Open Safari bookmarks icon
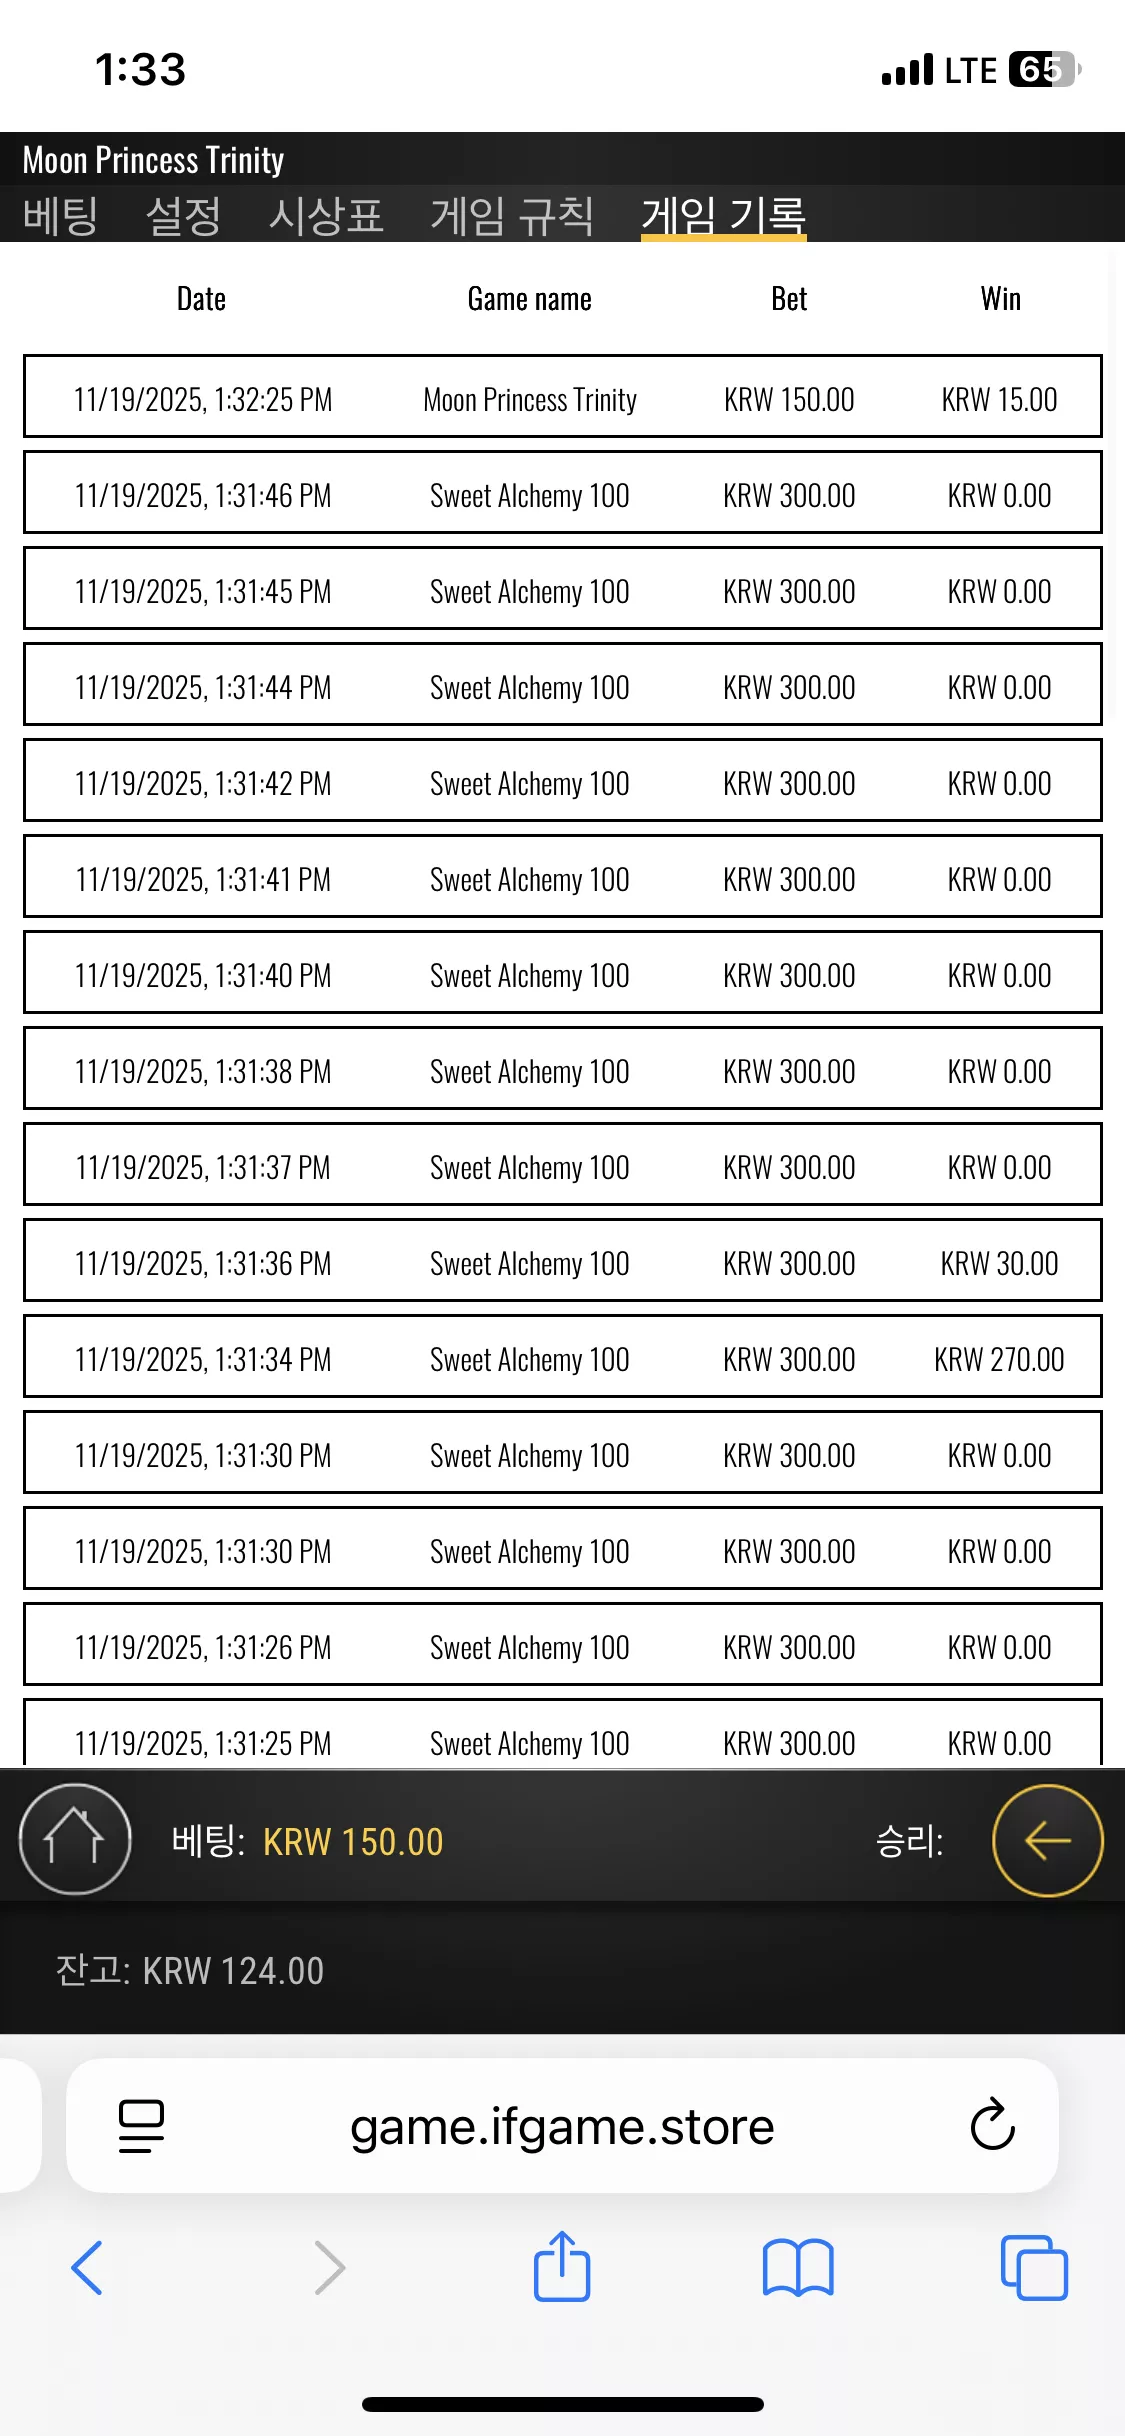The width and height of the screenshot is (1125, 2436). (x=797, y=2268)
